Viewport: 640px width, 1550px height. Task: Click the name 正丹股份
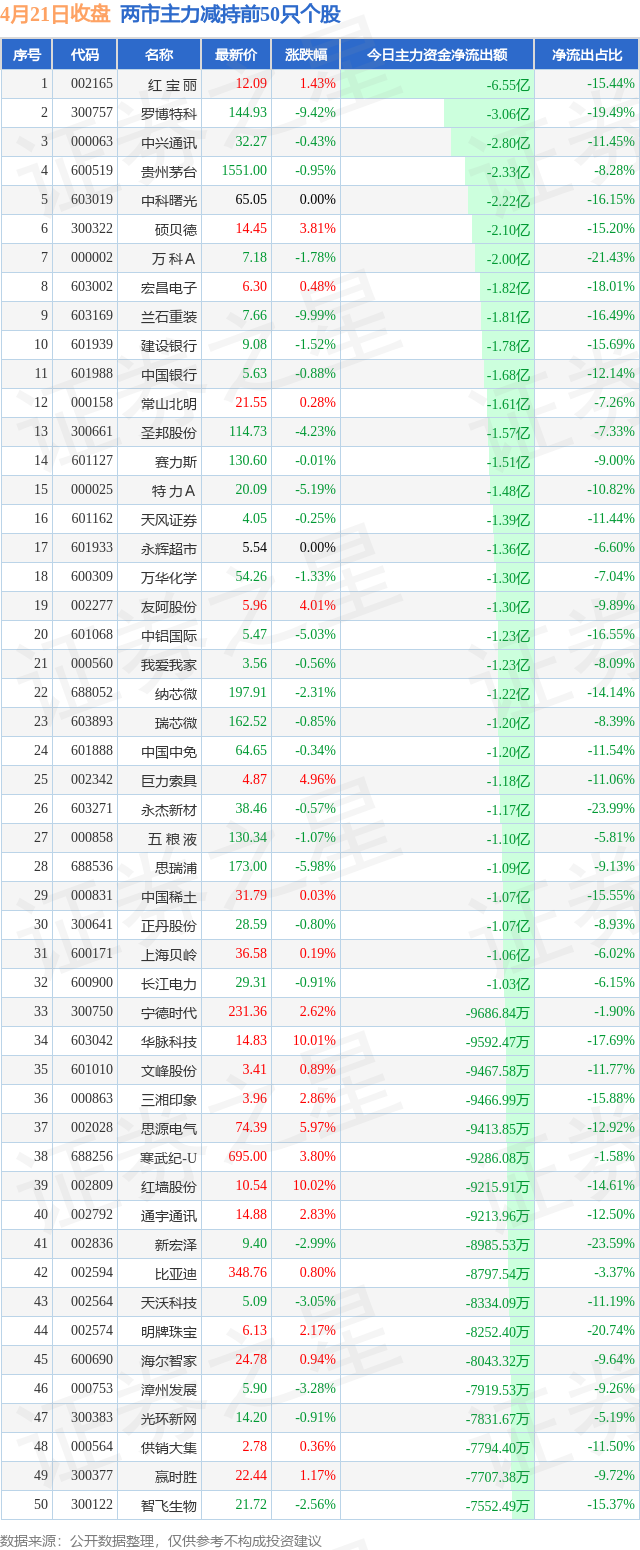click(x=169, y=925)
